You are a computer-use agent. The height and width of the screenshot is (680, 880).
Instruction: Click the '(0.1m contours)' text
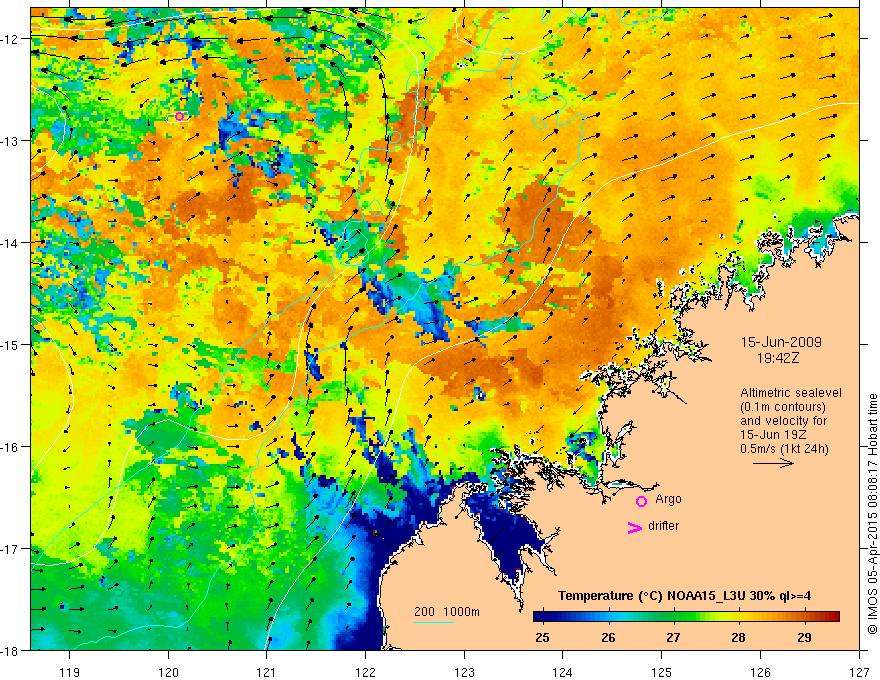pyautogui.click(x=783, y=407)
